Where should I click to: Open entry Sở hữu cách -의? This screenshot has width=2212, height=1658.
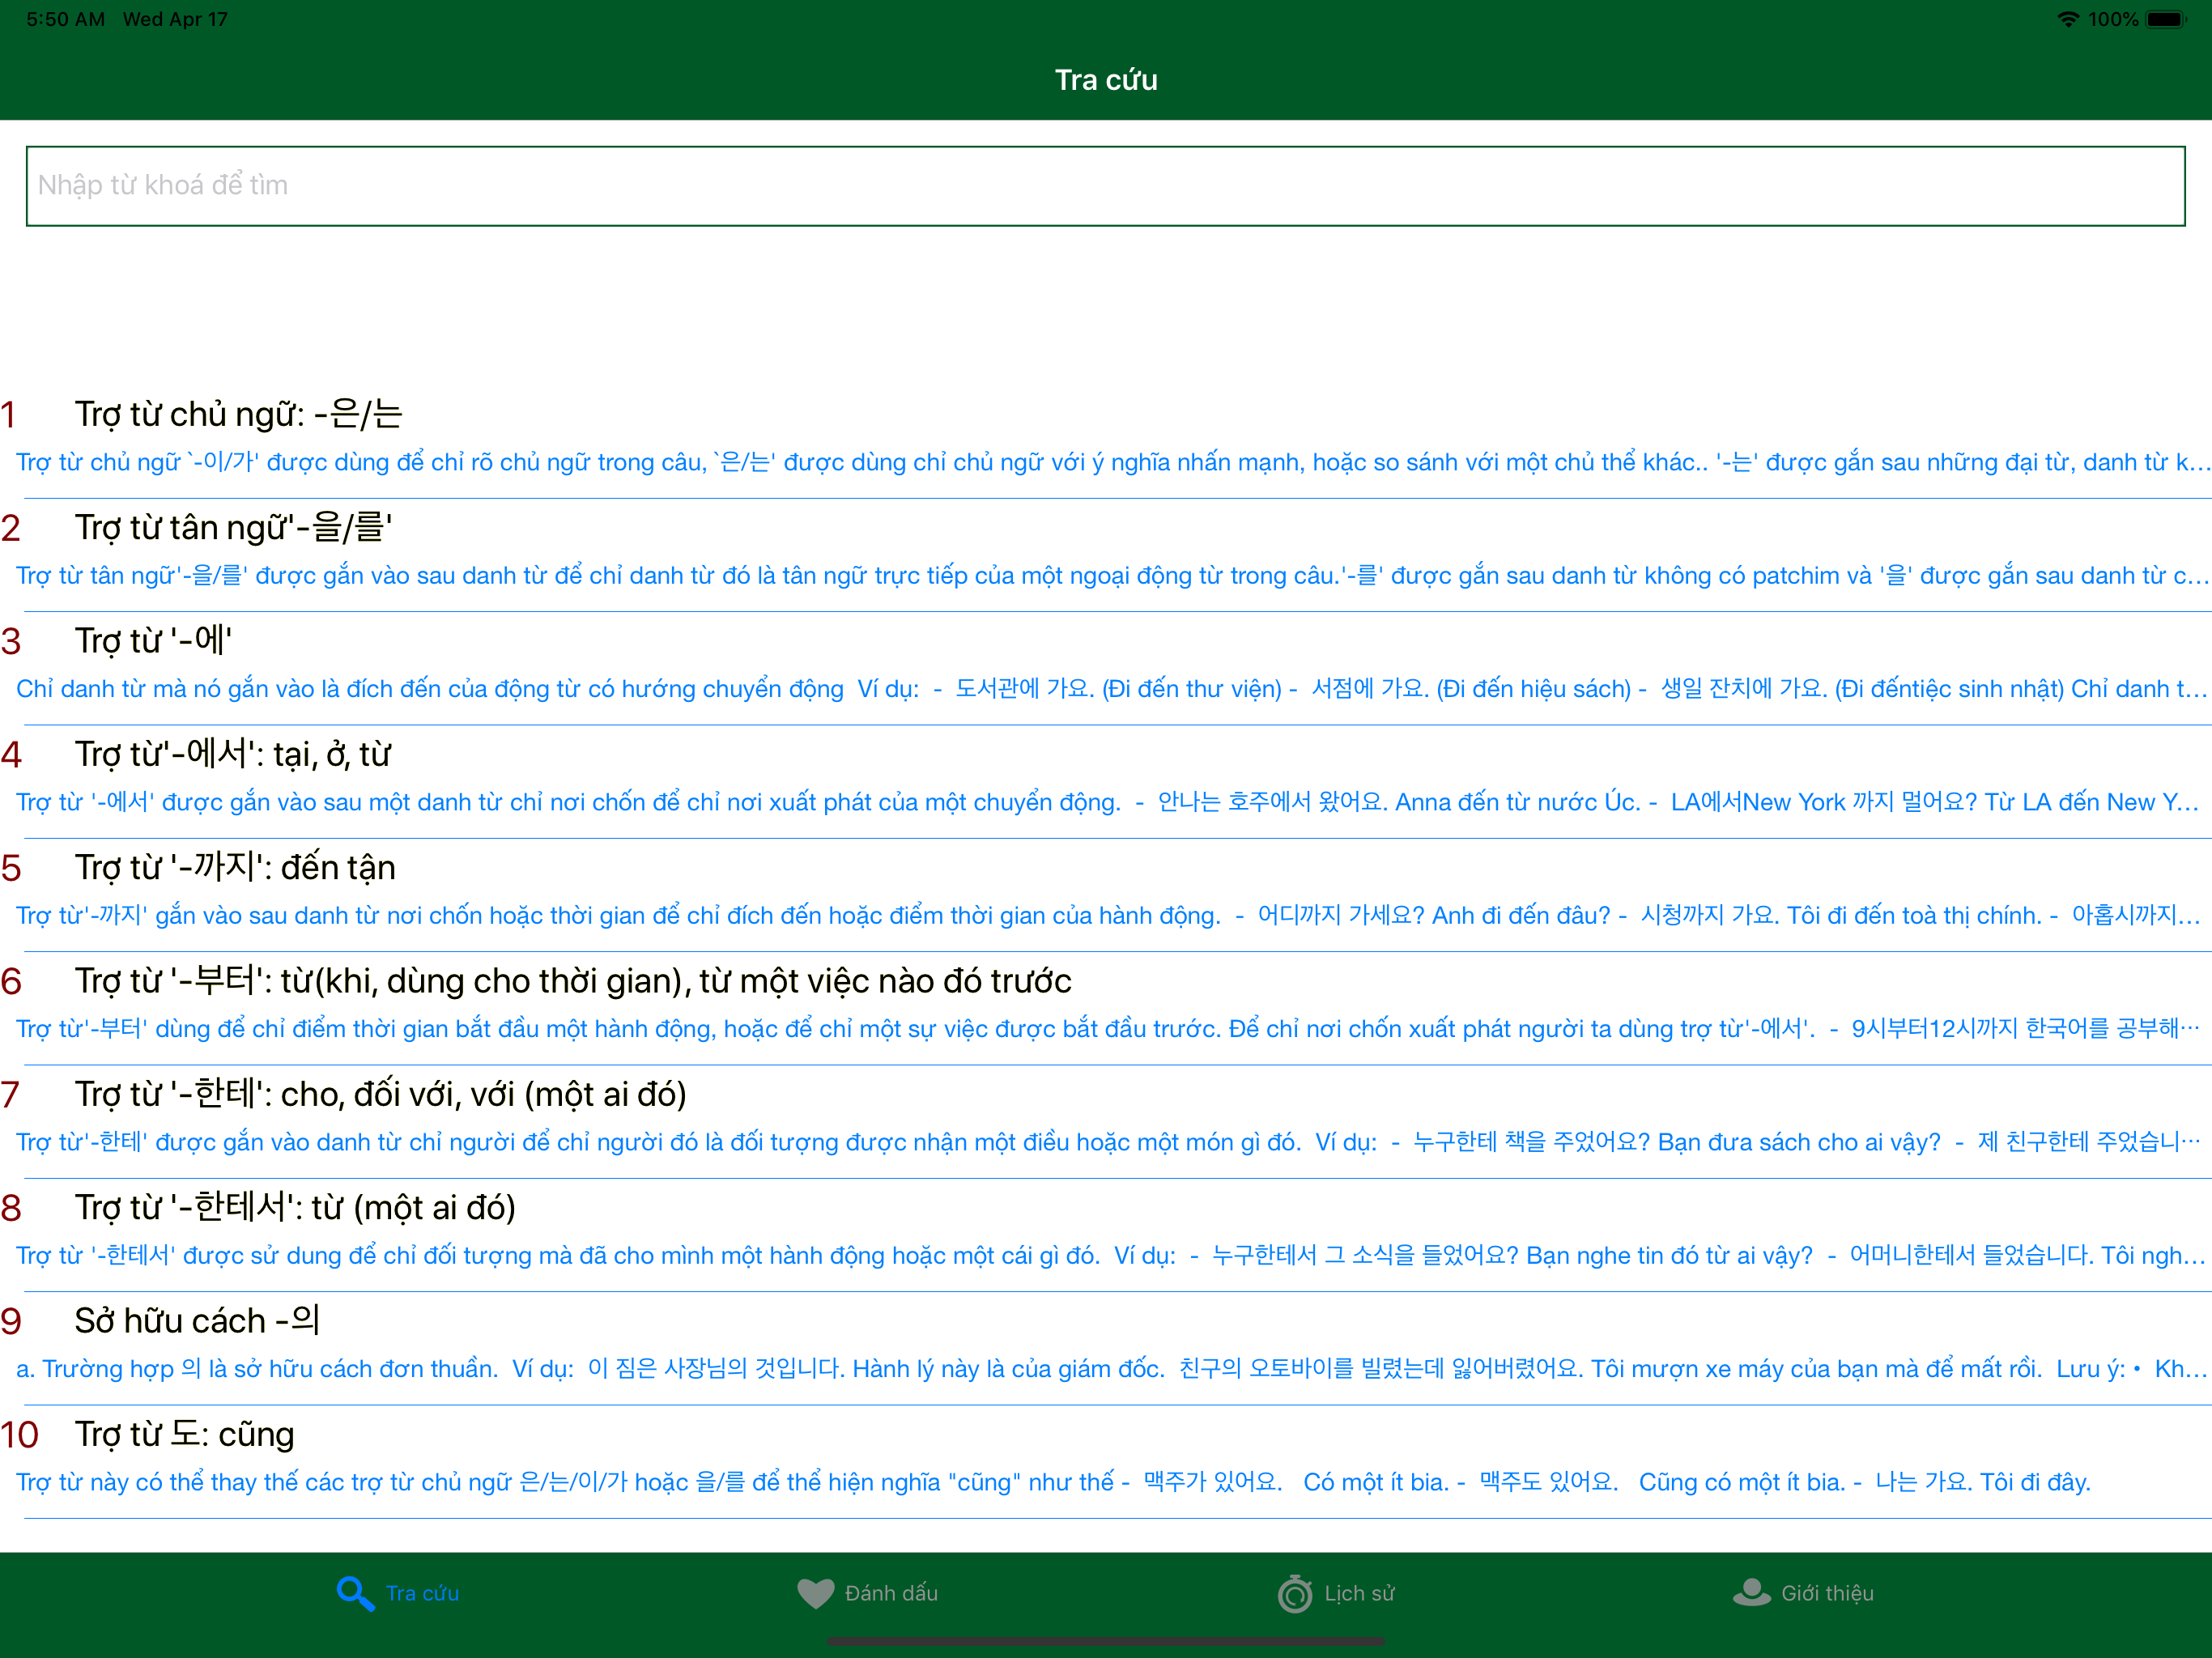click(x=197, y=1321)
